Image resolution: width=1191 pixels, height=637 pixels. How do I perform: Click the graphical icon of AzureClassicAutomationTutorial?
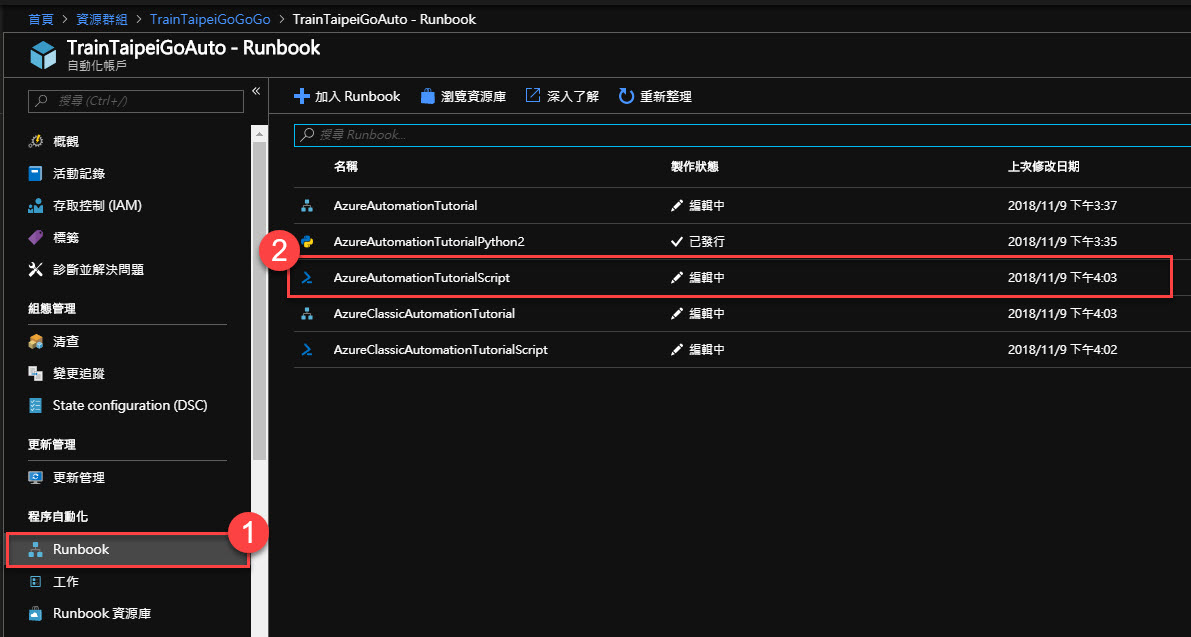click(x=307, y=314)
